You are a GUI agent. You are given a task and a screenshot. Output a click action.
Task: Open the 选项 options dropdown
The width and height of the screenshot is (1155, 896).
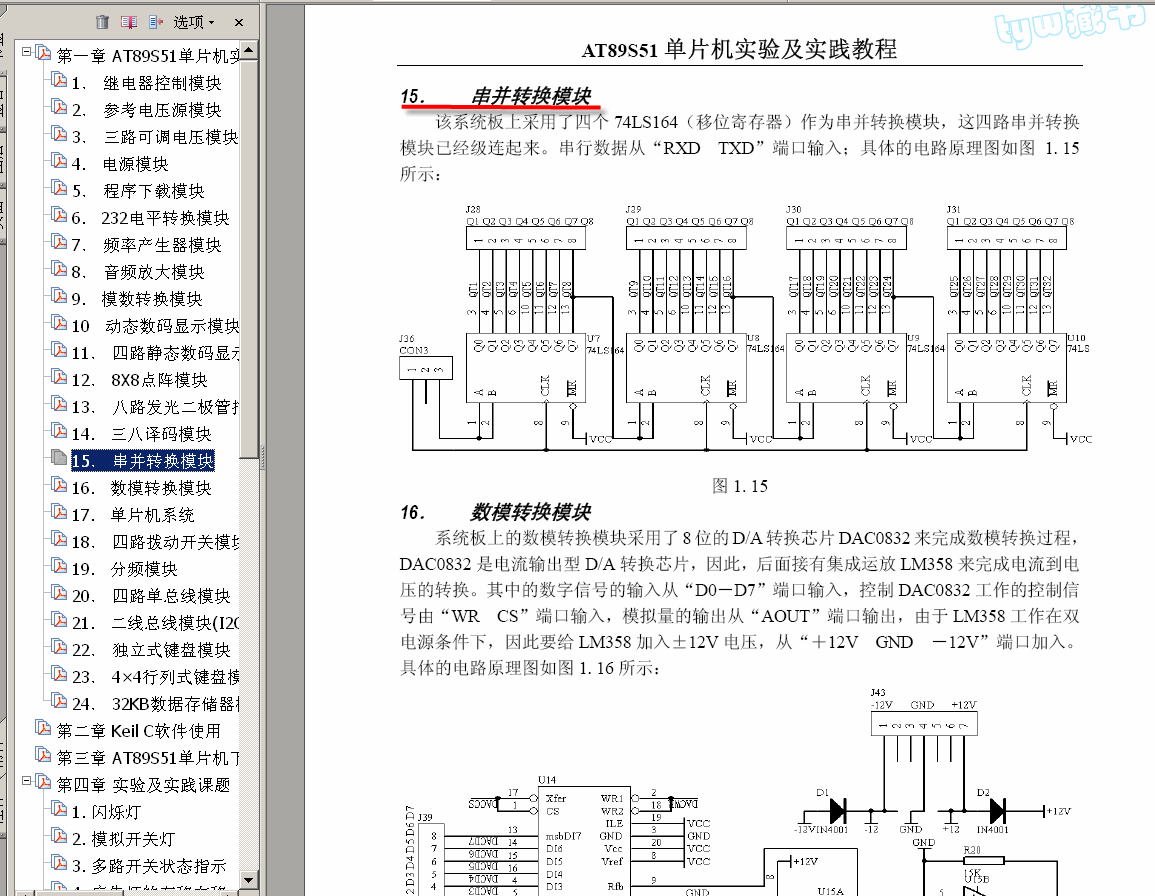click(194, 22)
